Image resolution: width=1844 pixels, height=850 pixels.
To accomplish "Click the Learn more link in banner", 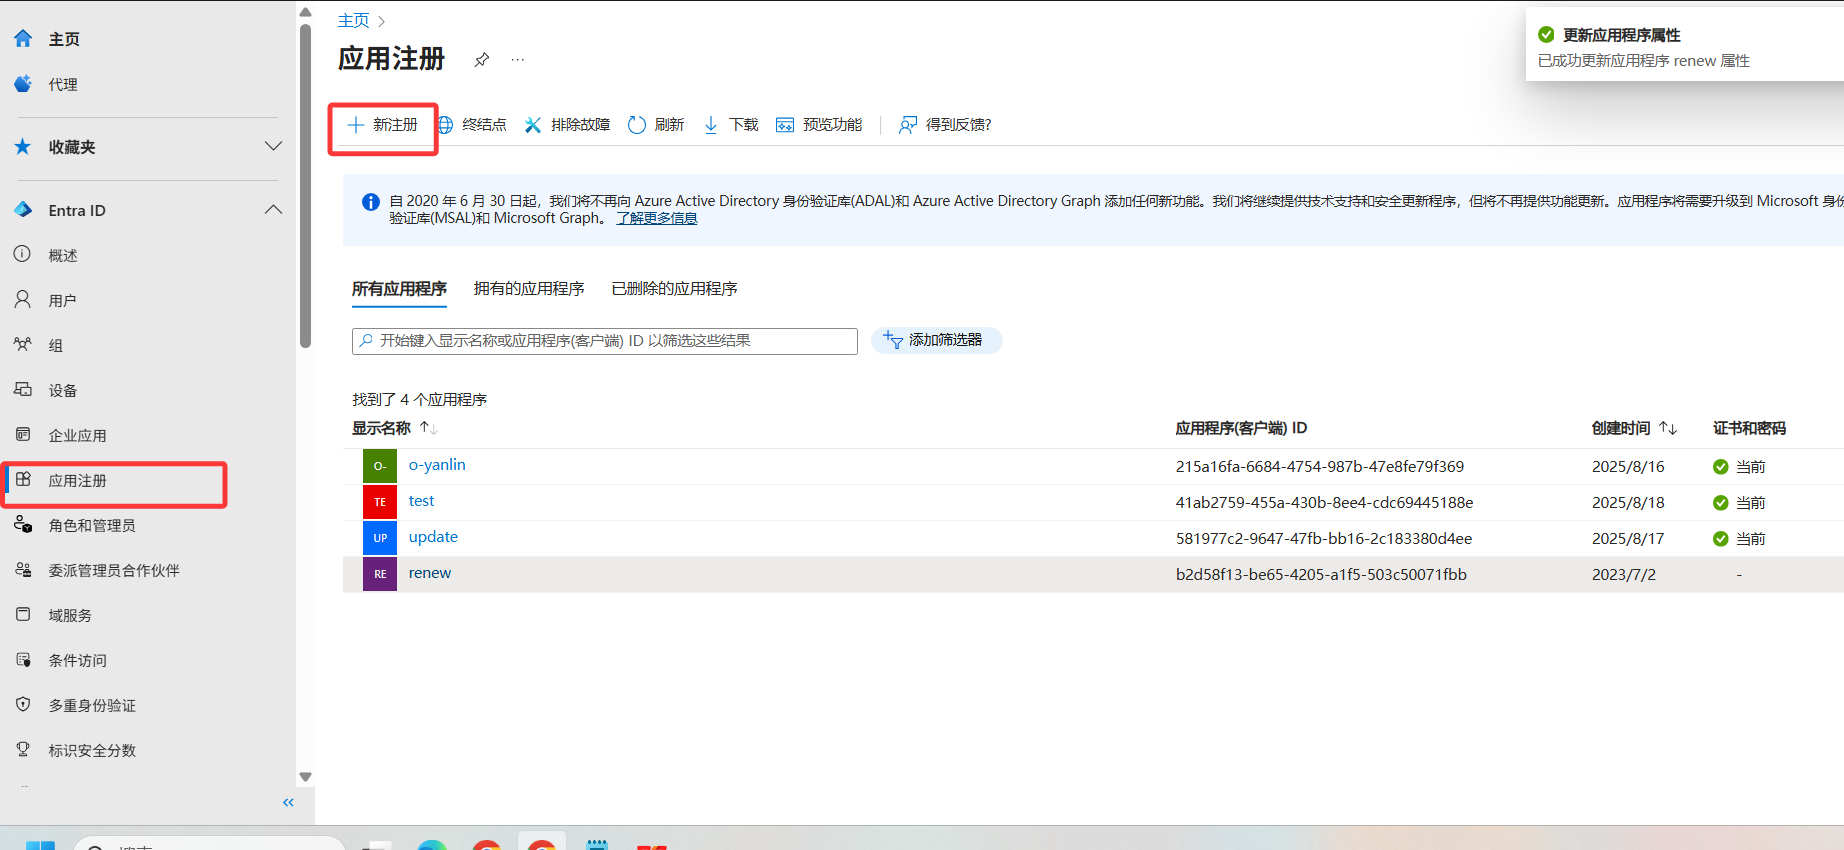I will (656, 218).
